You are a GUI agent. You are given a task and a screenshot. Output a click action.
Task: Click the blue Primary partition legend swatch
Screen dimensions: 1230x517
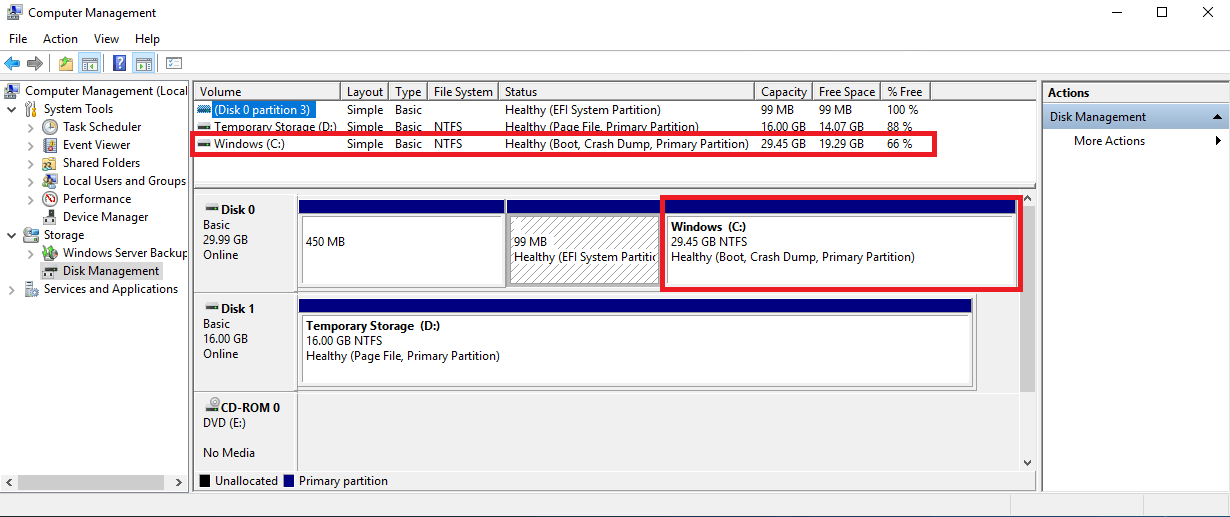click(x=289, y=481)
